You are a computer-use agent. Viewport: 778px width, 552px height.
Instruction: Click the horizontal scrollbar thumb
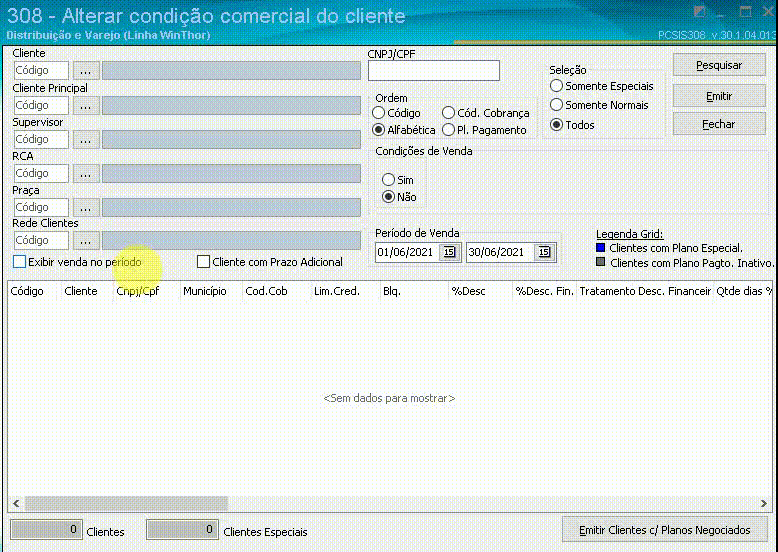(127, 503)
